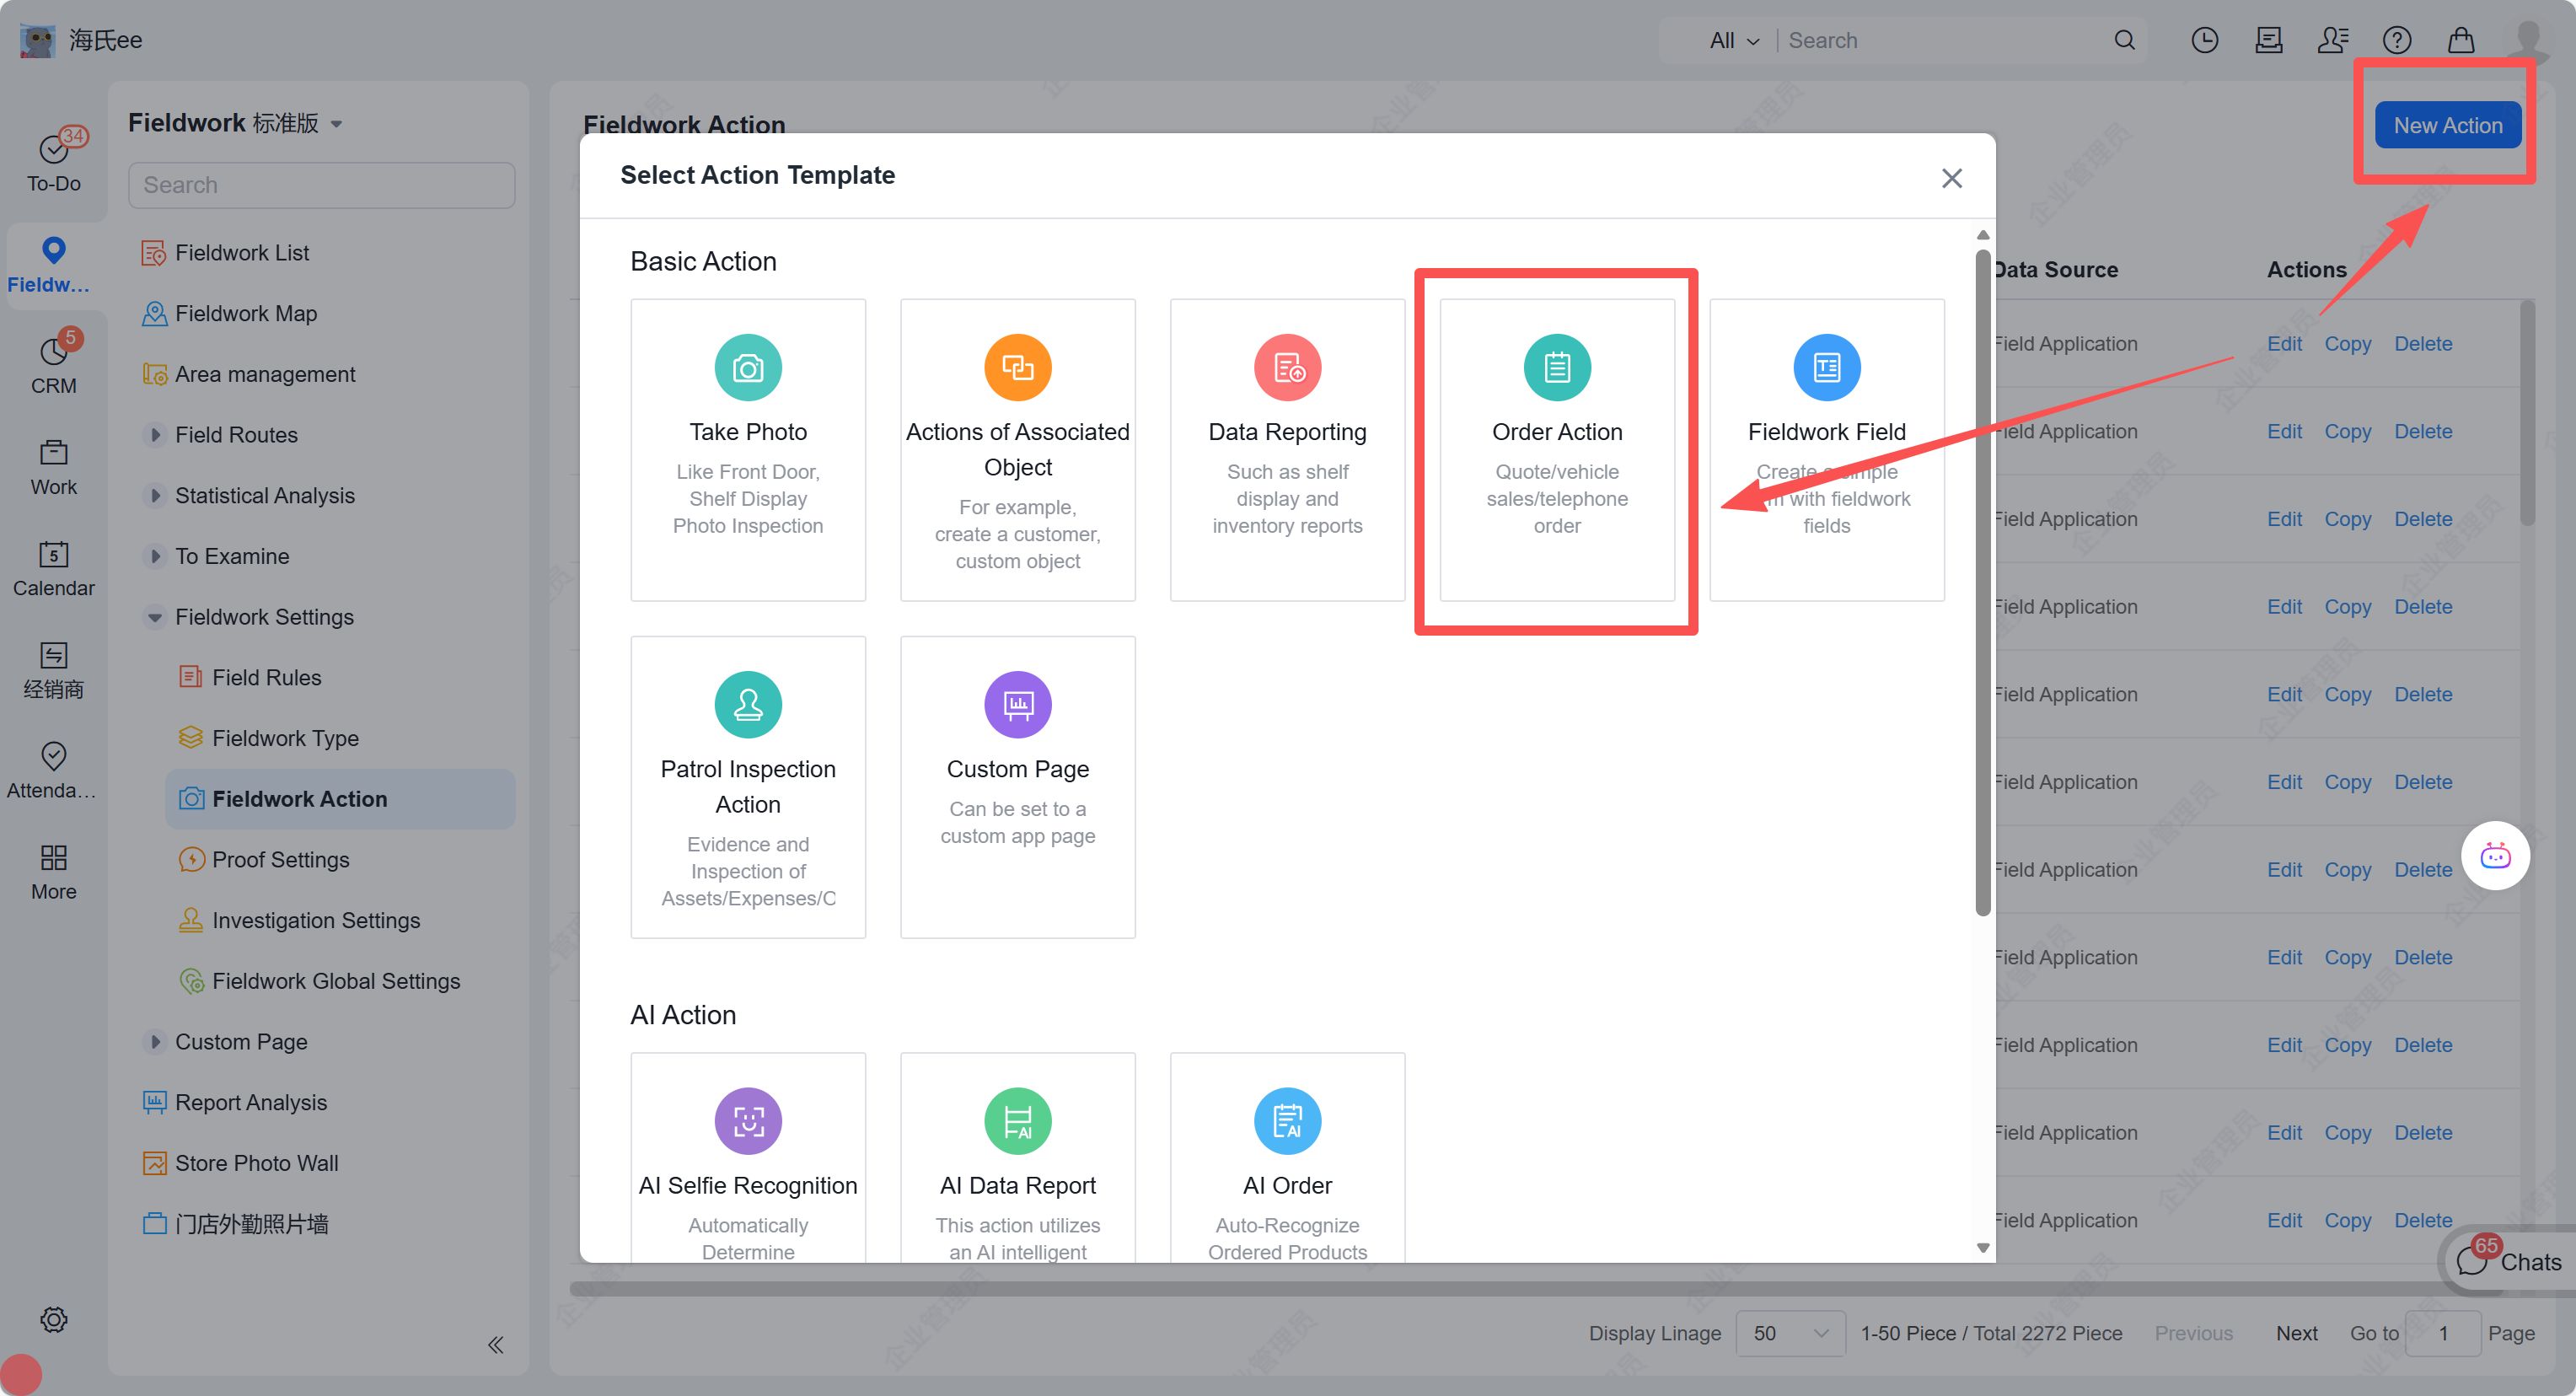Open the All search scope dropdown
The height and width of the screenshot is (1396, 2576).
1732,41
